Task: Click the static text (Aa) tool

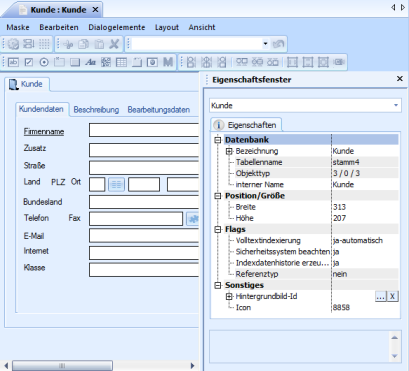Action: (x=90, y=62)
